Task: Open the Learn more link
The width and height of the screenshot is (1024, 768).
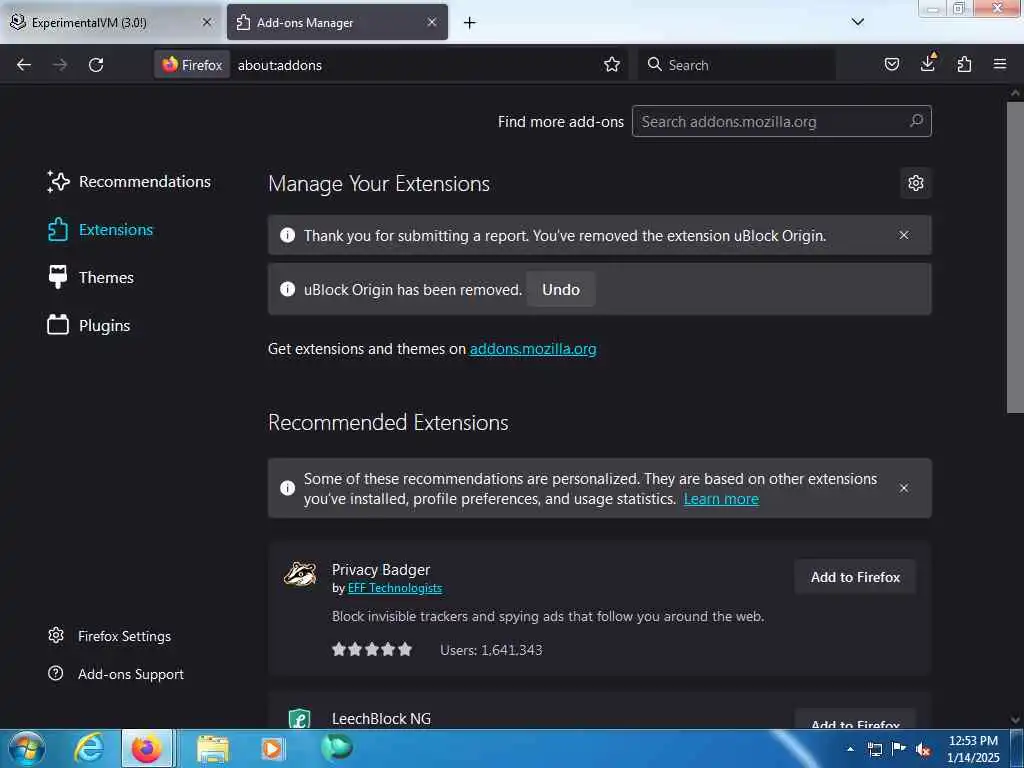Action: (x=721, y=499)
